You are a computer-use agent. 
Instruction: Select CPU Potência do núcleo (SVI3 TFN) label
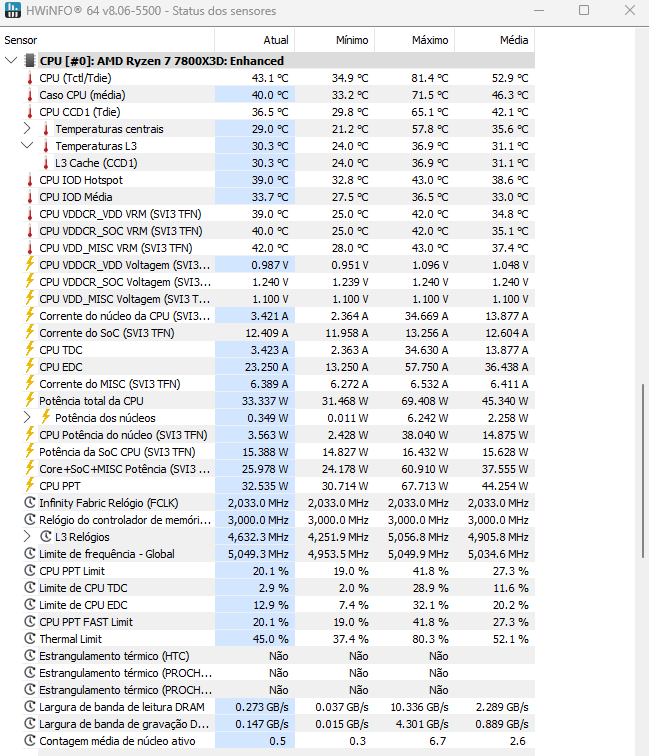123,435
